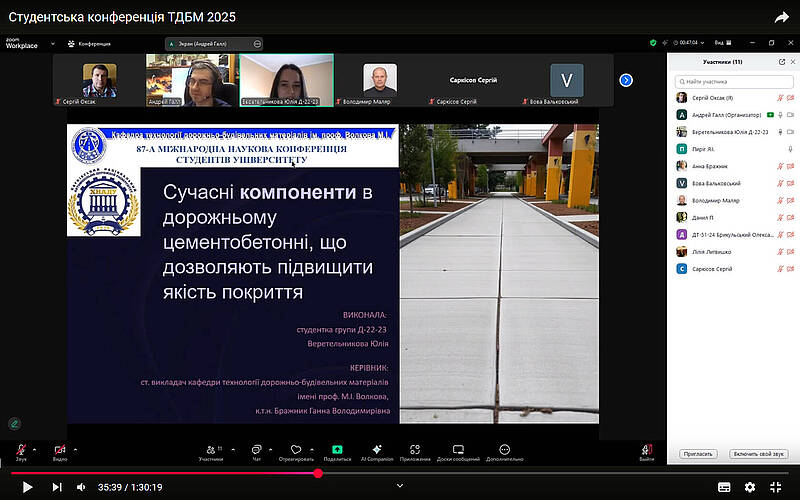Pop out the participants panel
The image size is (800, 500).
pos(781,62)
